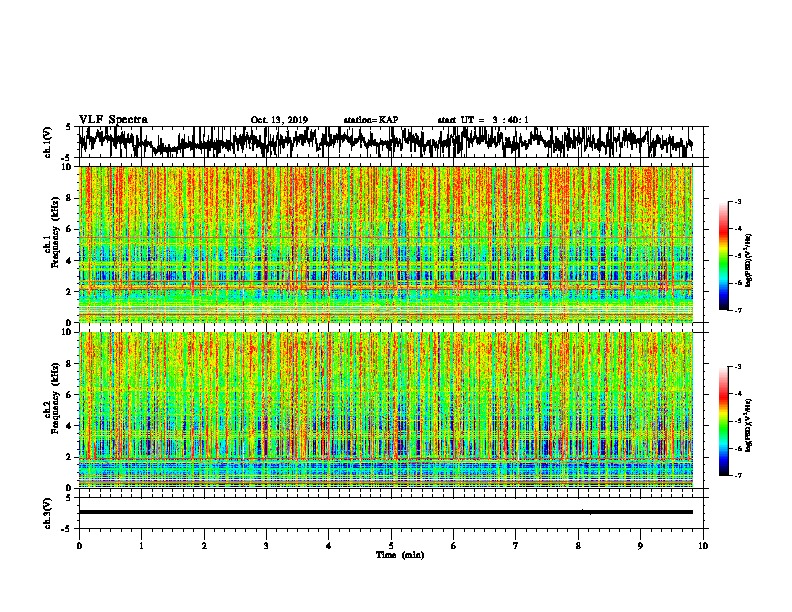Screen dimensions: 792x612
Task: Click inside the ch.2 spectrogram panel
Action: pos(386,410)
